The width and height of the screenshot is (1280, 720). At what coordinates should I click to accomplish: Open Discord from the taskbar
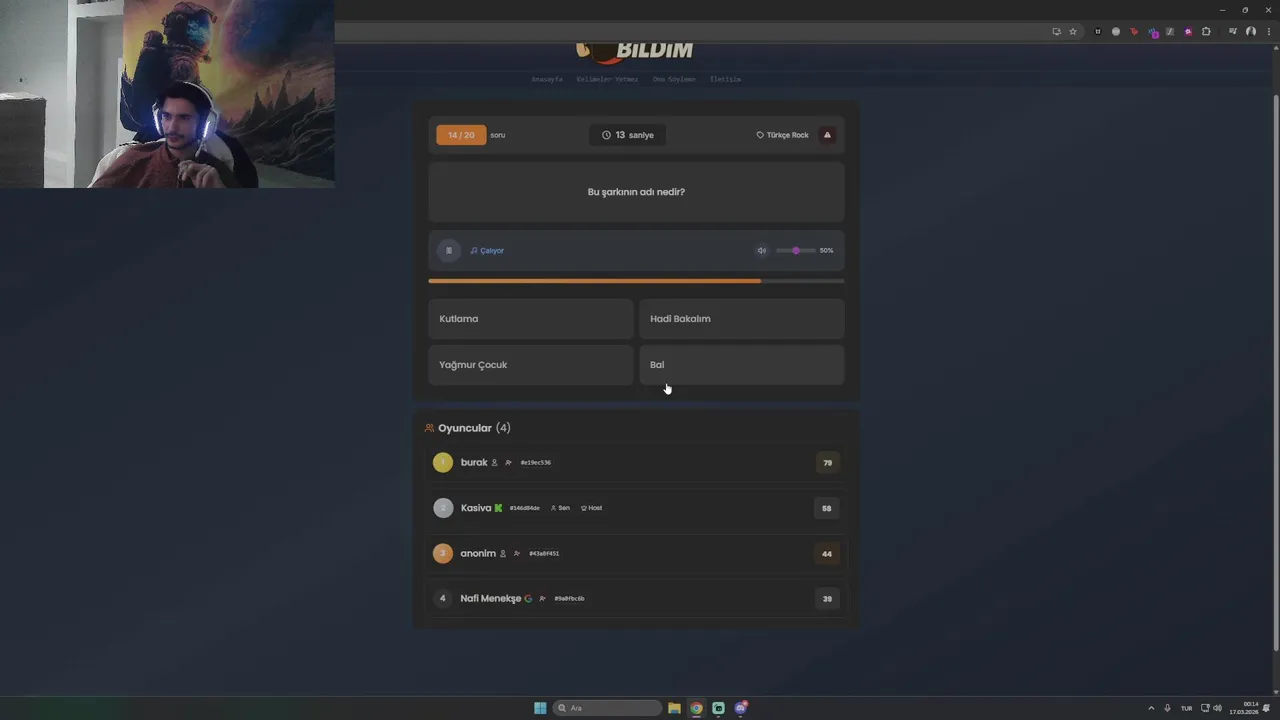(741, 708)
